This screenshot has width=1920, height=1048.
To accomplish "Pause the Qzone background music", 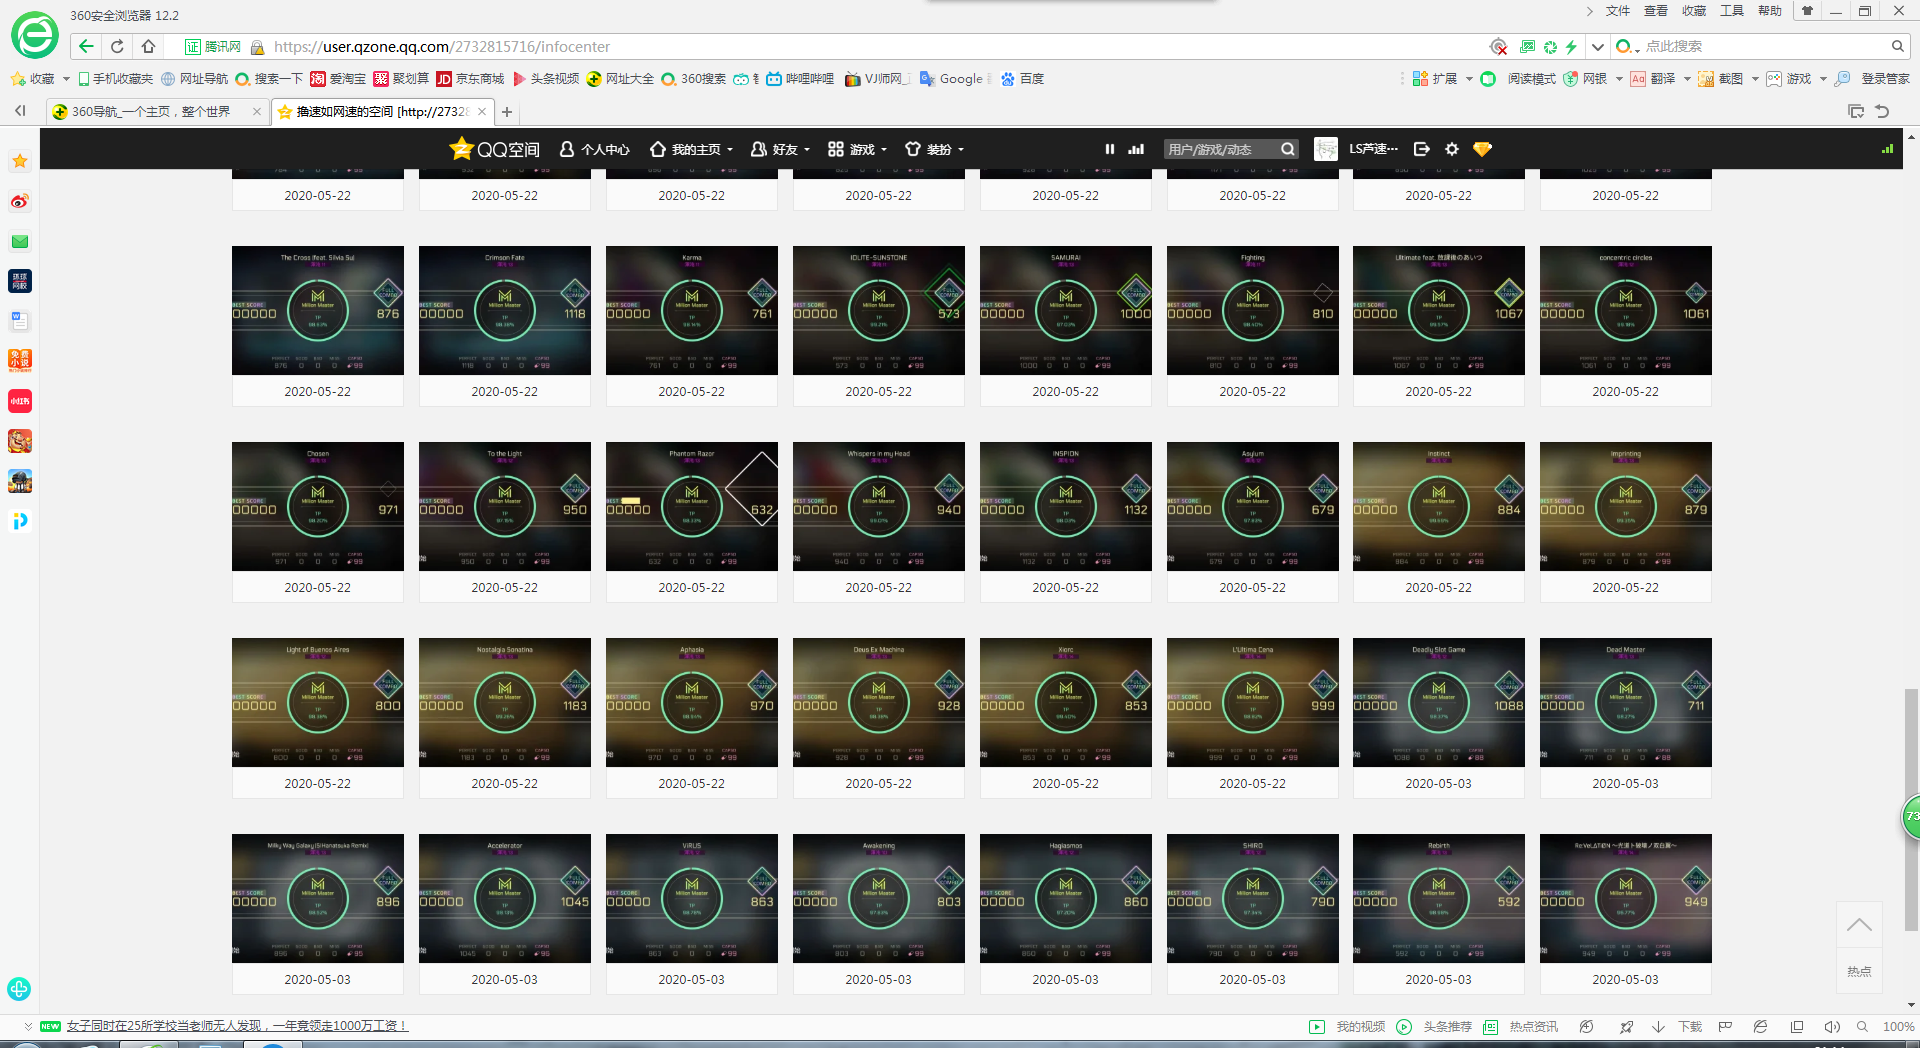I will click(x=1109, y=149).
